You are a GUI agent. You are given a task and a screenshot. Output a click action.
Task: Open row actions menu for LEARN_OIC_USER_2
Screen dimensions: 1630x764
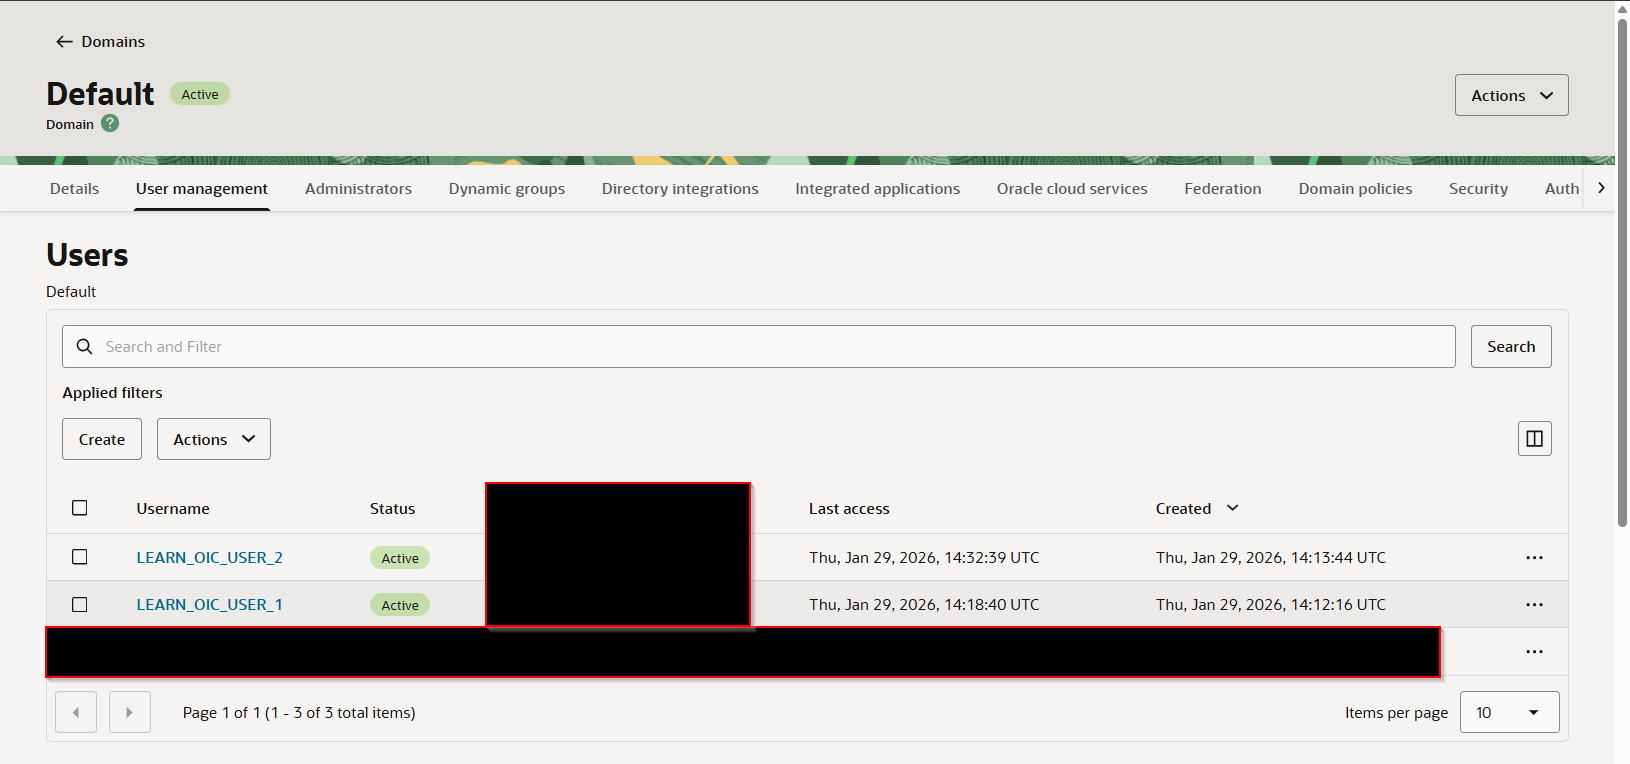pos(1534,558)
